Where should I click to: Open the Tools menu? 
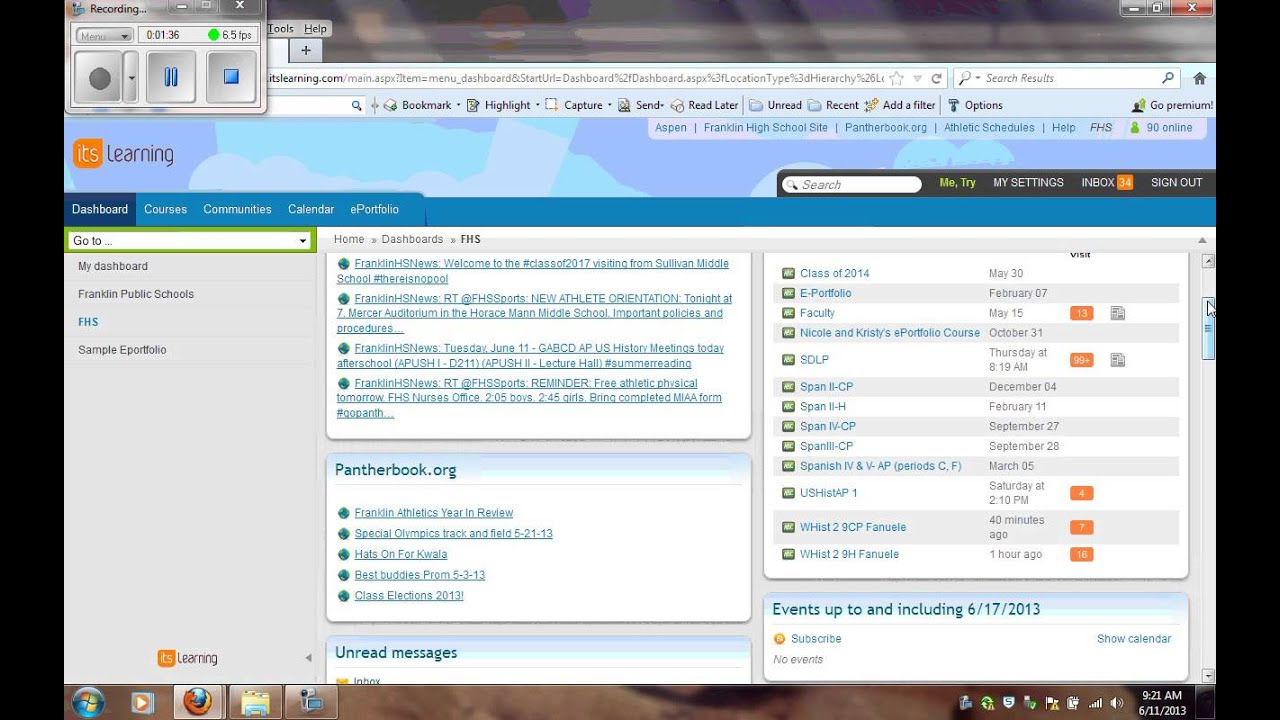(281, 29)
